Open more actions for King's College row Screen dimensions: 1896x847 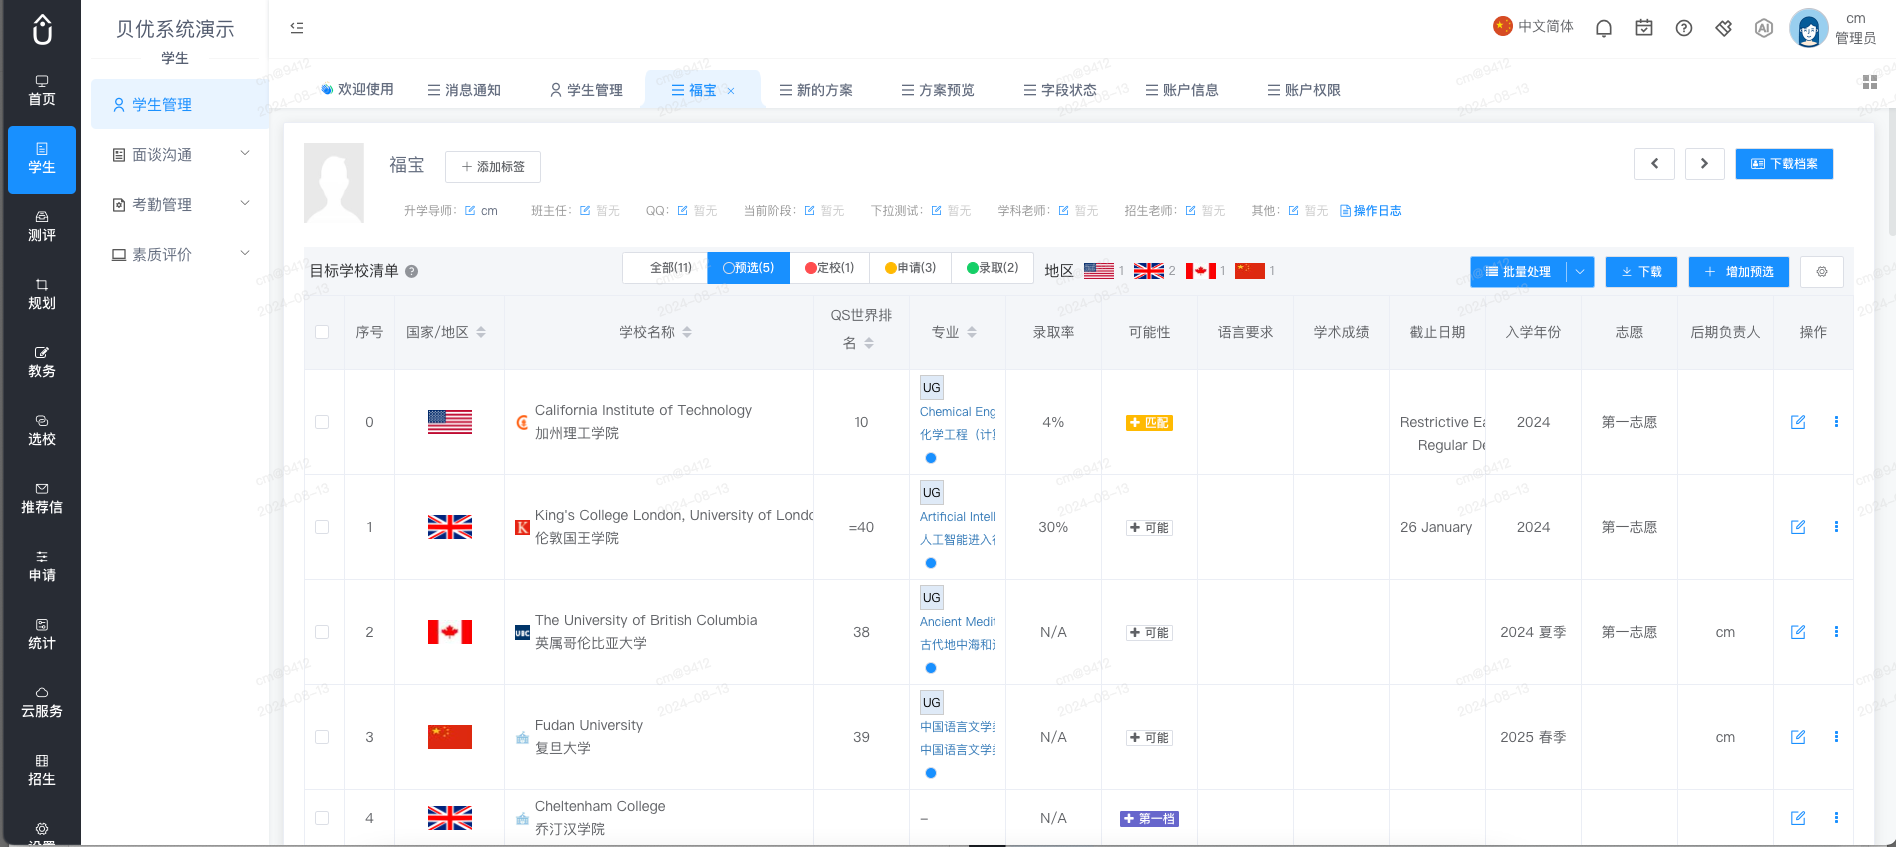(x=1836, y=527)
